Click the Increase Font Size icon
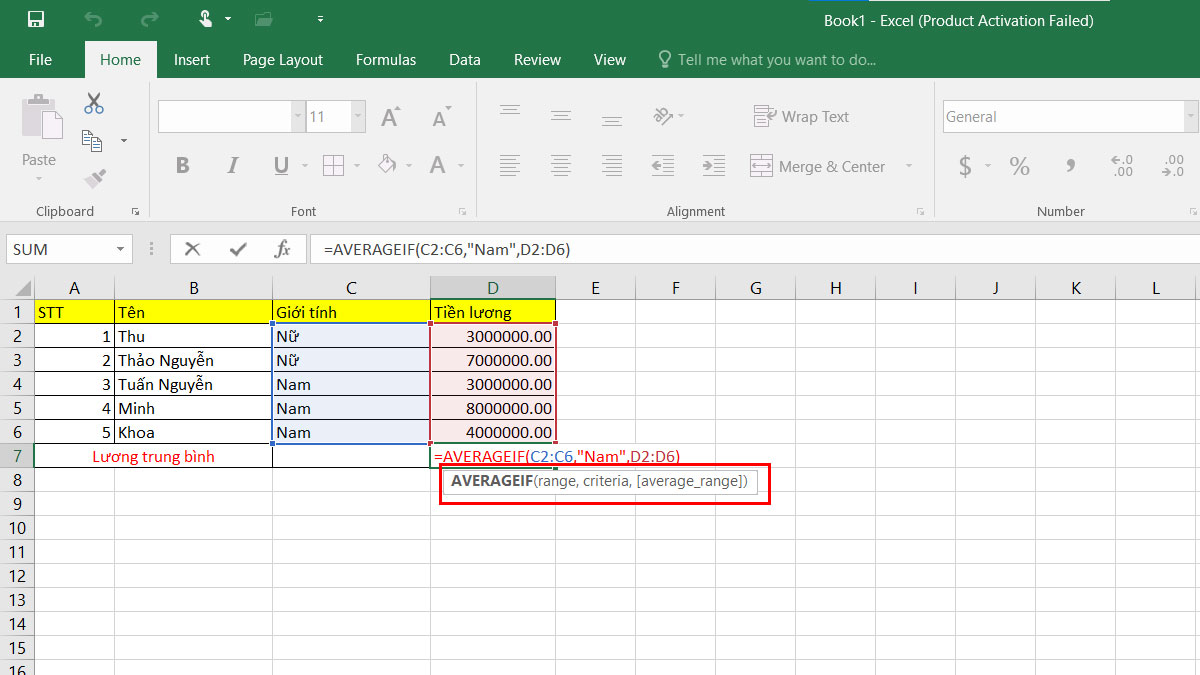The height and width of the screenshot is (675, 1200). tap(388, 115)
